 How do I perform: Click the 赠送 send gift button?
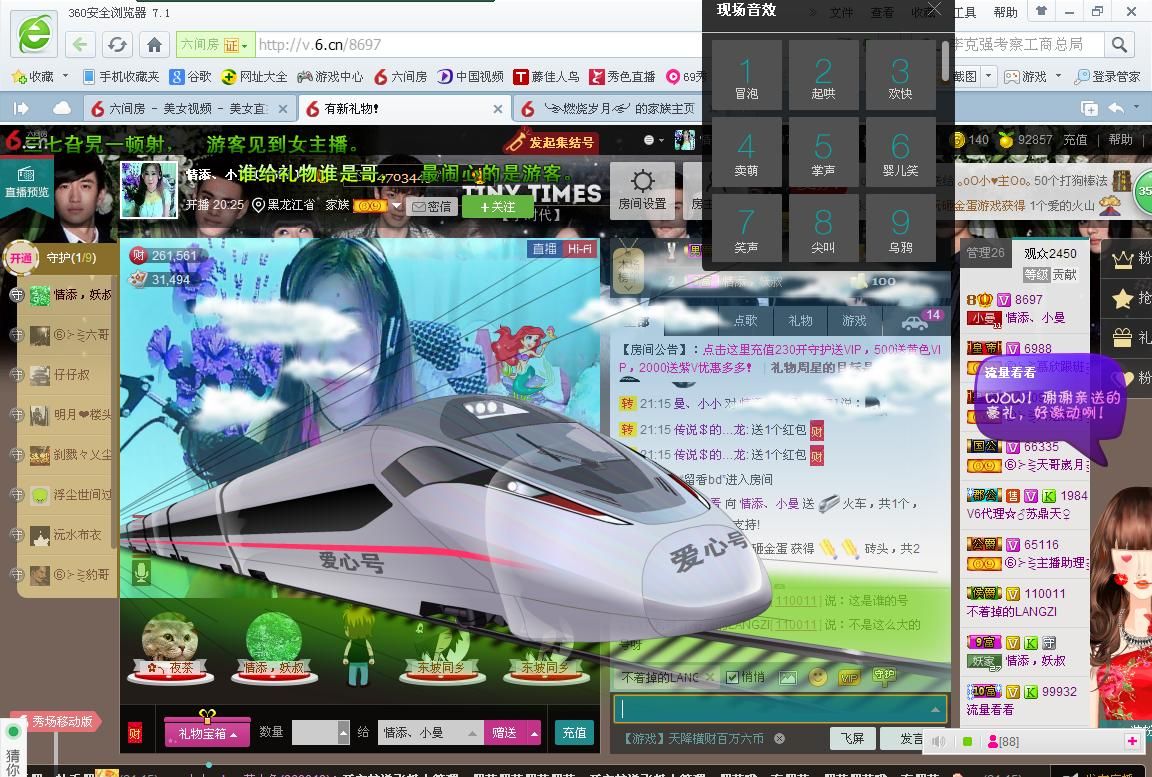[505, 733]
